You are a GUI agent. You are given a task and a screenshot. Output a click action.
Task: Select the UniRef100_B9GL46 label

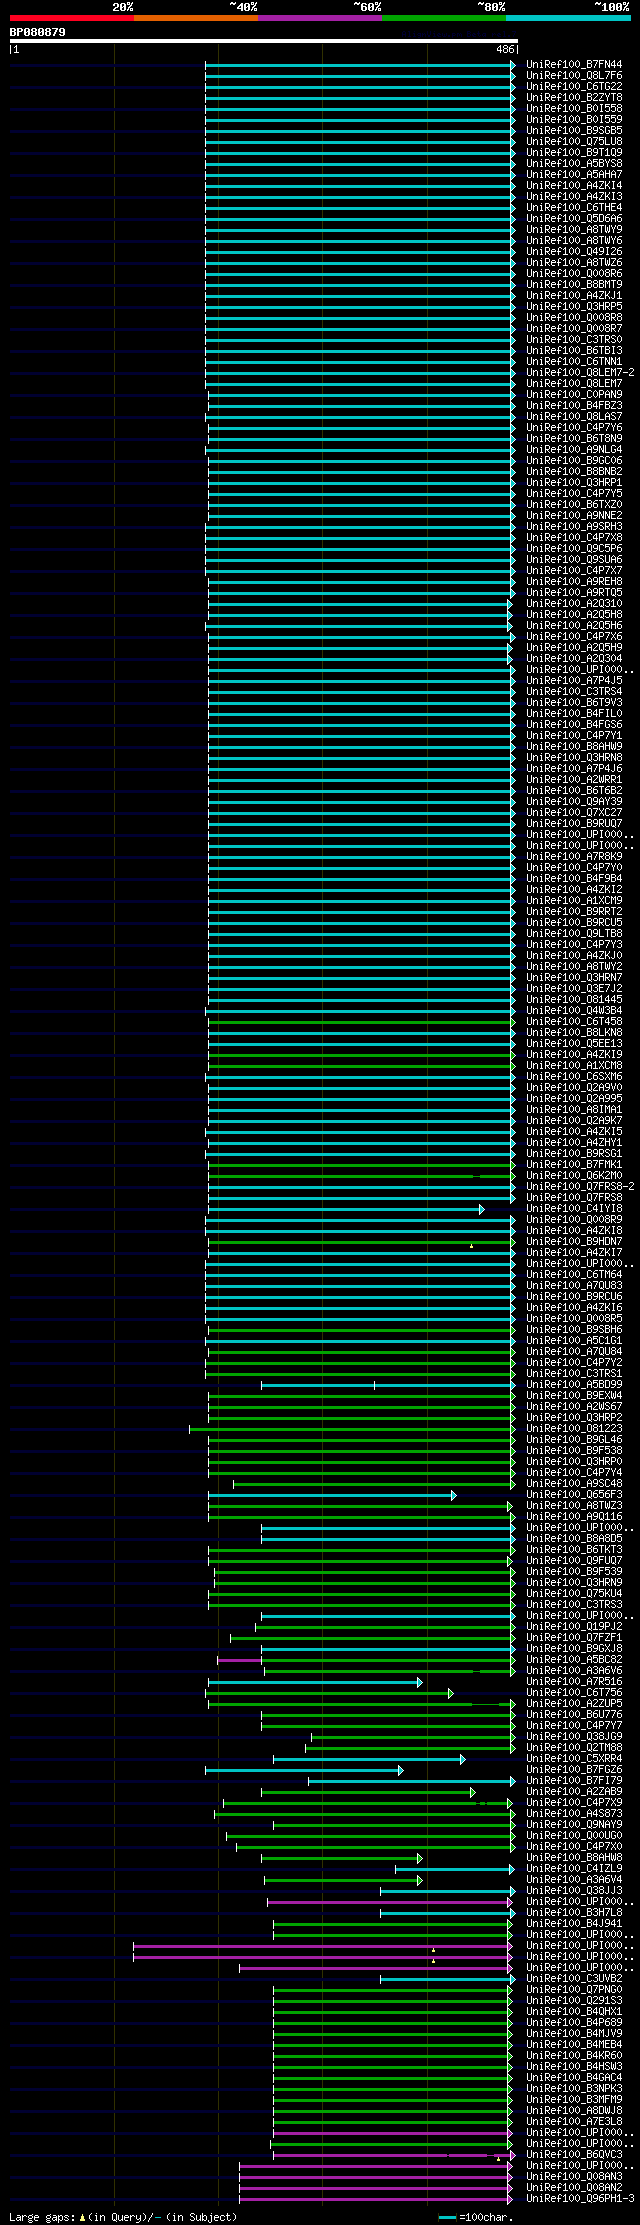(574, 1439)
